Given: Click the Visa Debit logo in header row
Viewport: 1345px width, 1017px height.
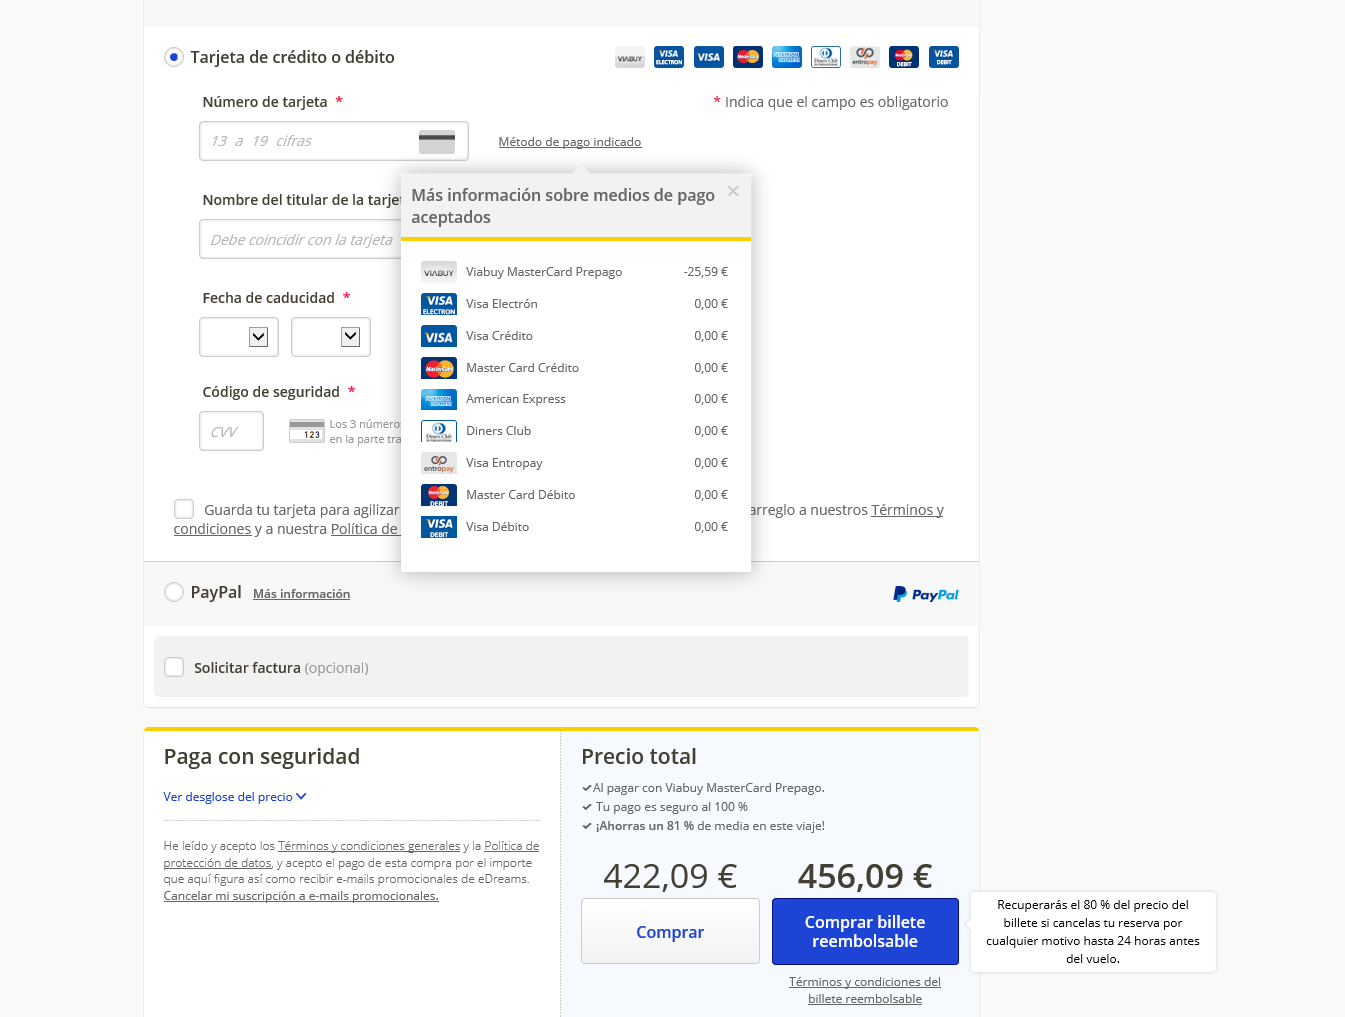Looking at the screenshot, I should point(944,57).
